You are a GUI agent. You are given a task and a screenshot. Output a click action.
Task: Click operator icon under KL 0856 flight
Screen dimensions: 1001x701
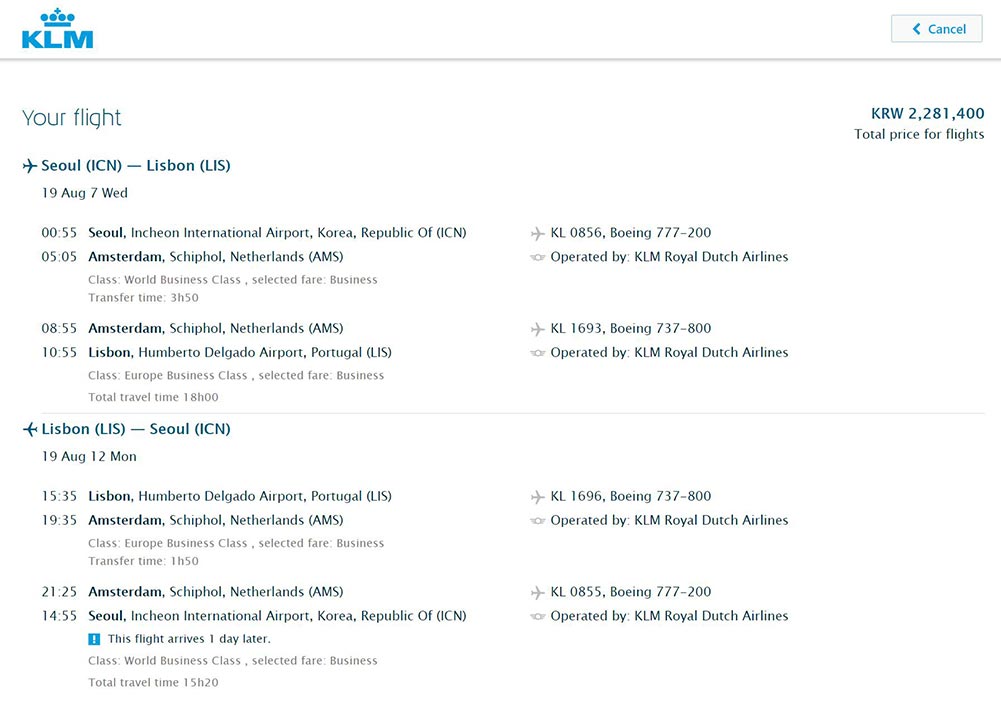click(x=538, y=257)
